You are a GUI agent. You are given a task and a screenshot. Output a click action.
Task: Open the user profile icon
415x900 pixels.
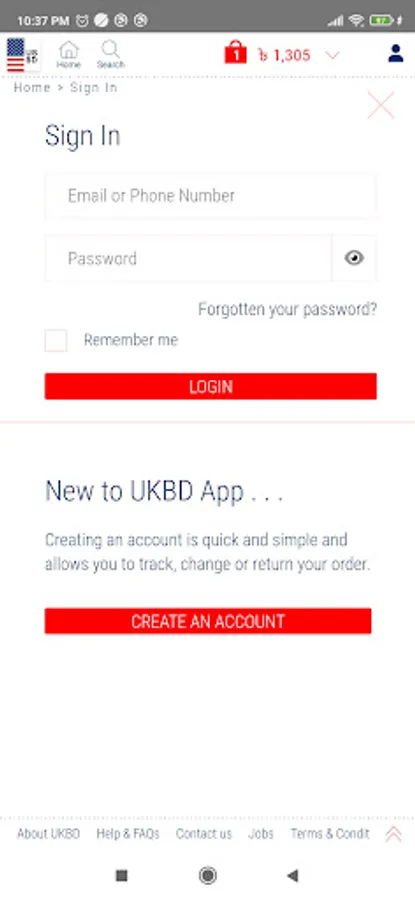tap(395, 53)
